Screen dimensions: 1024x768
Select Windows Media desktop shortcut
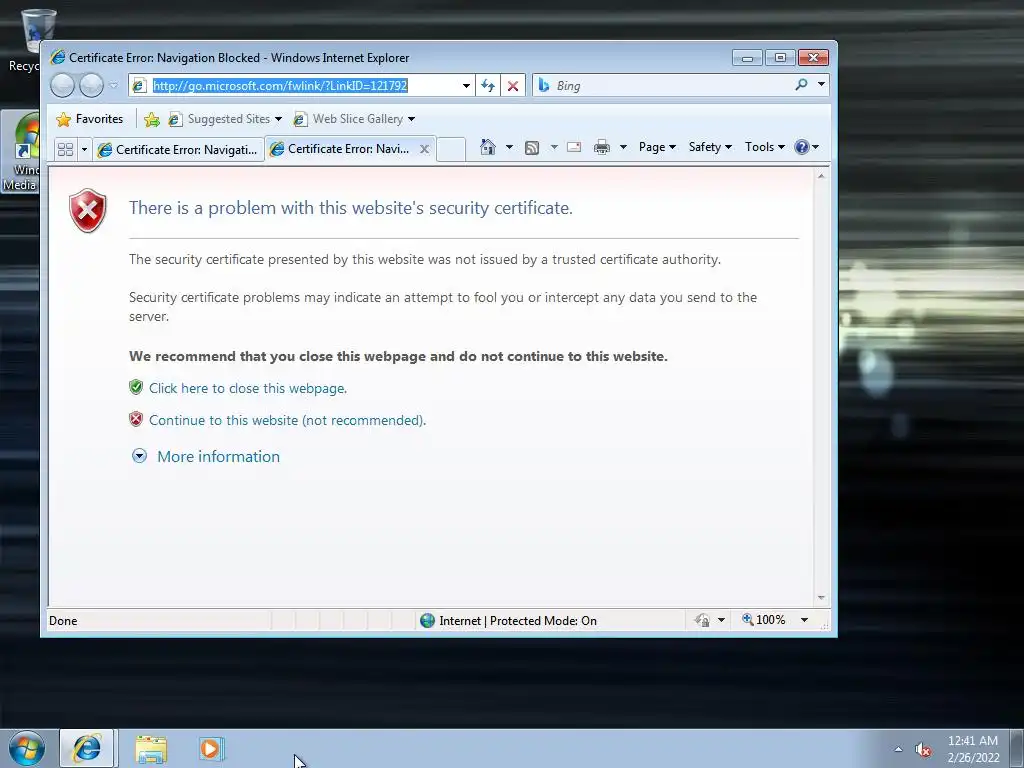click(20, 152)
